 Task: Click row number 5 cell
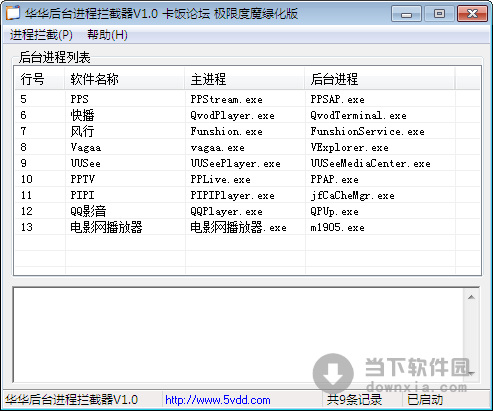coord(23,99)
